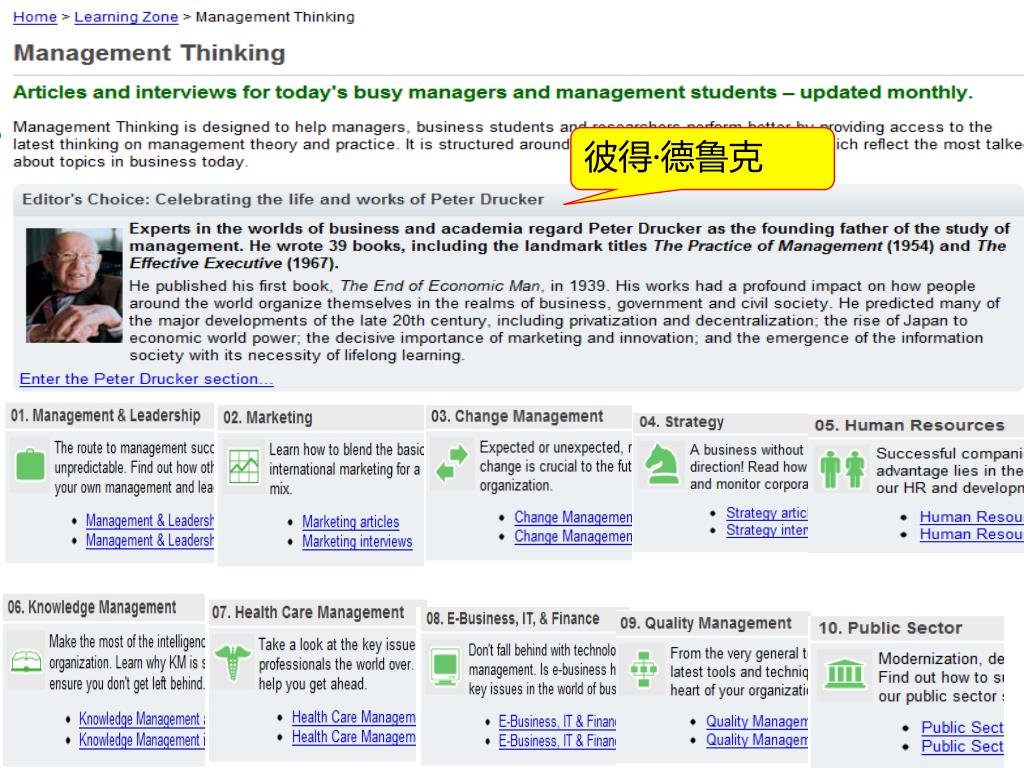Open second Knowledge Management link
The height and width of the screenshot is (768, 1024).
pyautogui.click(x=142, y=740)
